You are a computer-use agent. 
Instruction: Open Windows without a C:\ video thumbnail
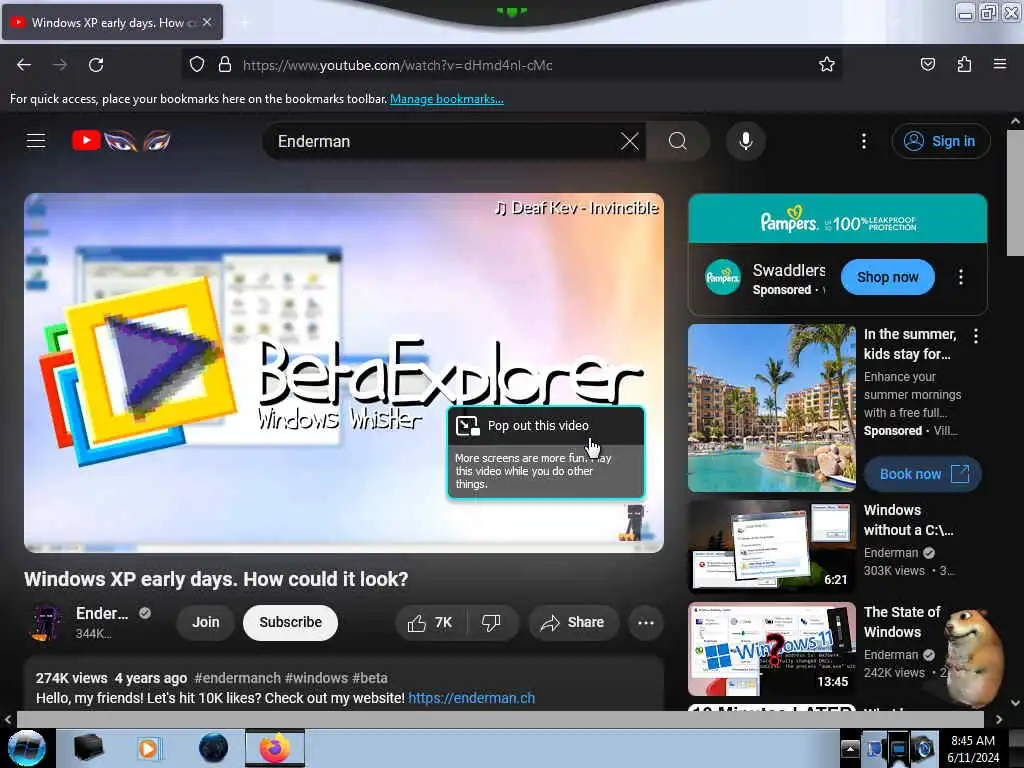tap(772, 546)
